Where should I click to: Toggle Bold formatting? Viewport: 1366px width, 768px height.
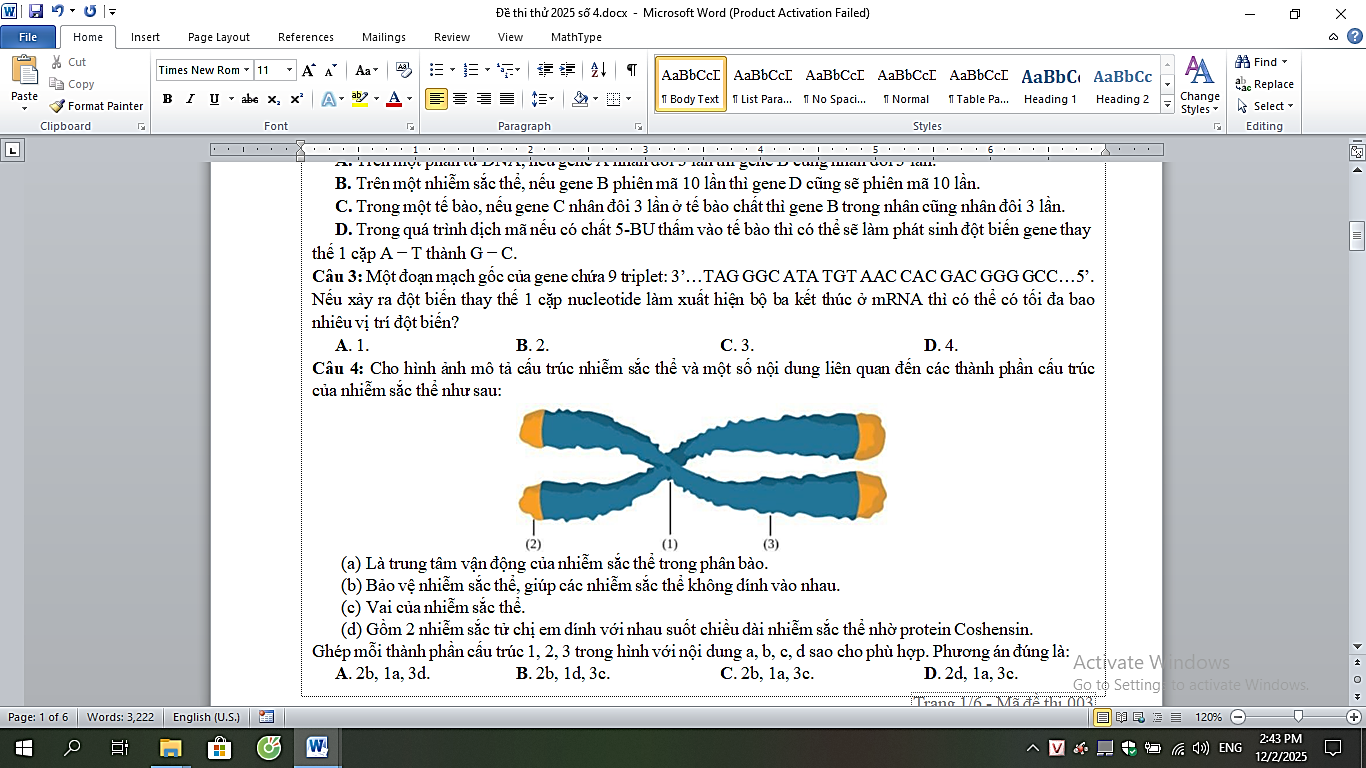[x=167, y=99]
